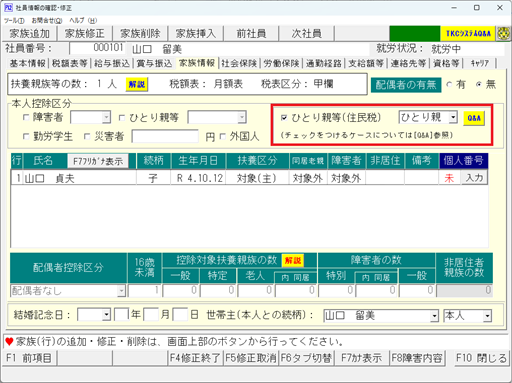The image size is (512, 383).
Task: Open the お問合せ menu
Action: 47,21
